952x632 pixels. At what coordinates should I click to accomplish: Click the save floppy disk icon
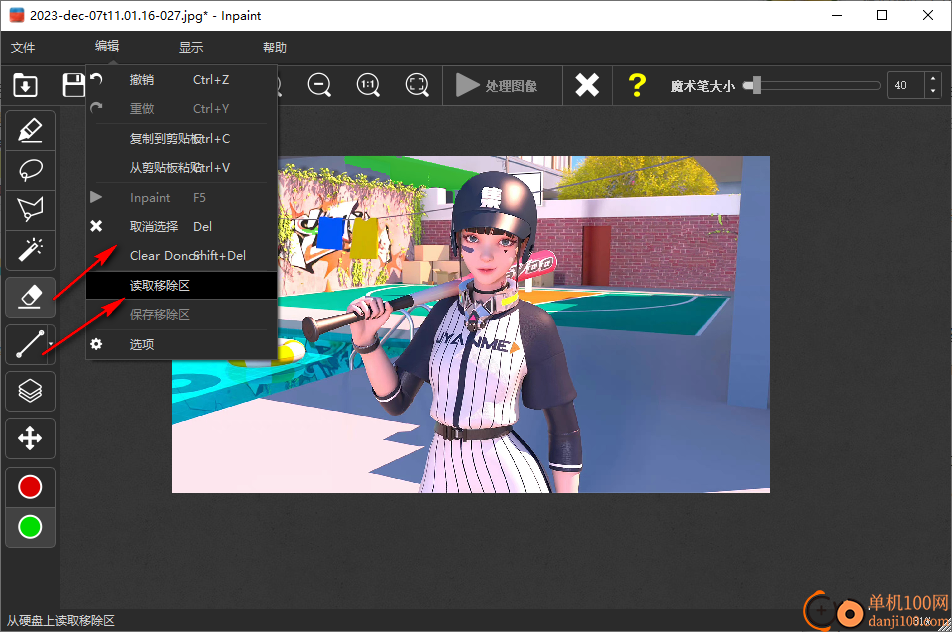(73, 85)
